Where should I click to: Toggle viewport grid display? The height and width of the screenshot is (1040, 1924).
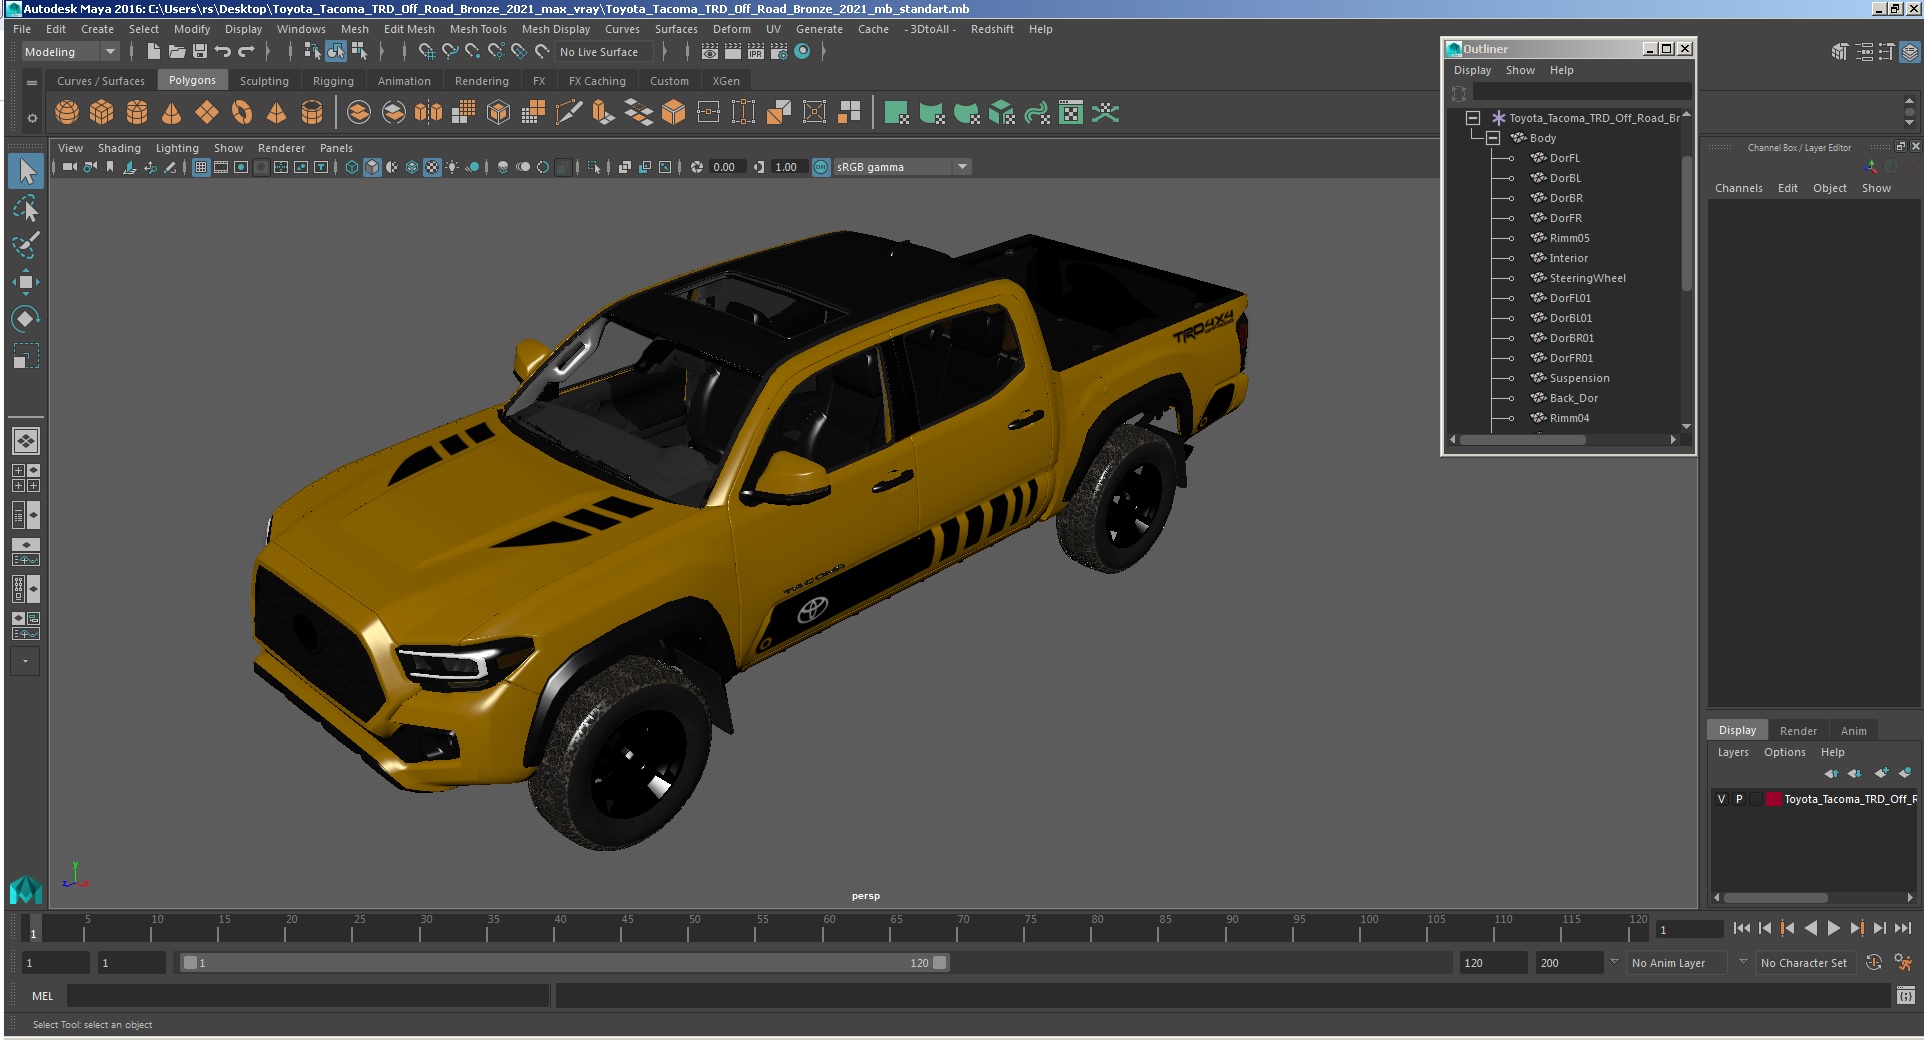coord(201,167)
